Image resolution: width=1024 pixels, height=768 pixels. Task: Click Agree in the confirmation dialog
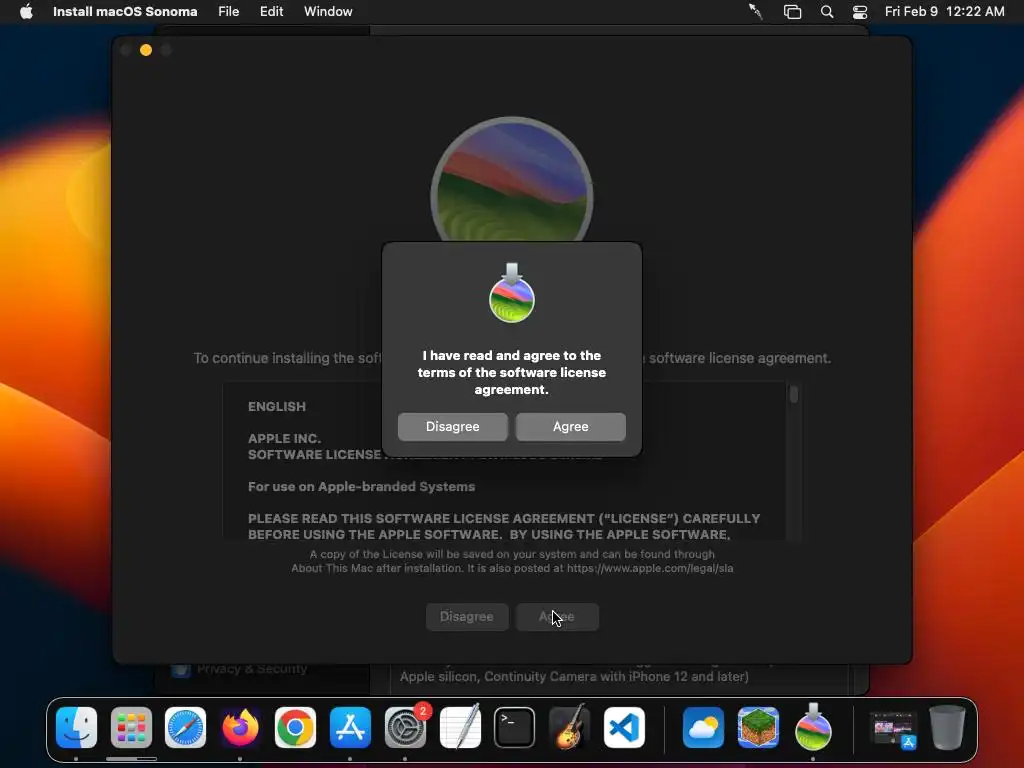[570, 426]
